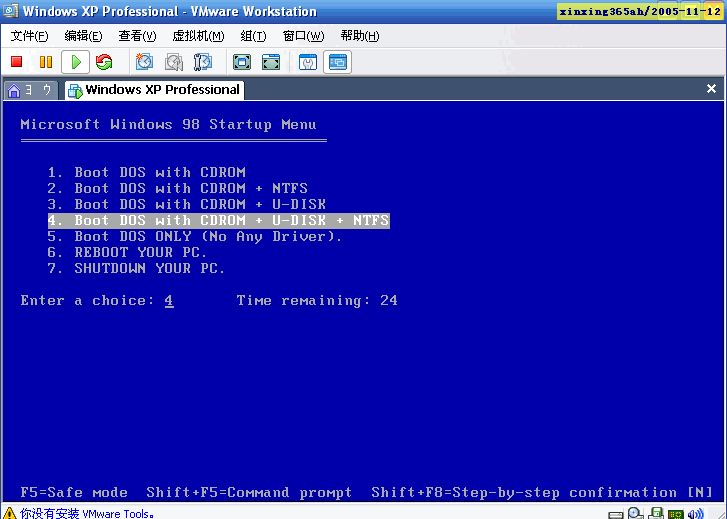The width and height of the screenshot is (727, 519).
Task: Select the Windows XP Professional tab
Action: pyautogui.click(x=154, y=90)
